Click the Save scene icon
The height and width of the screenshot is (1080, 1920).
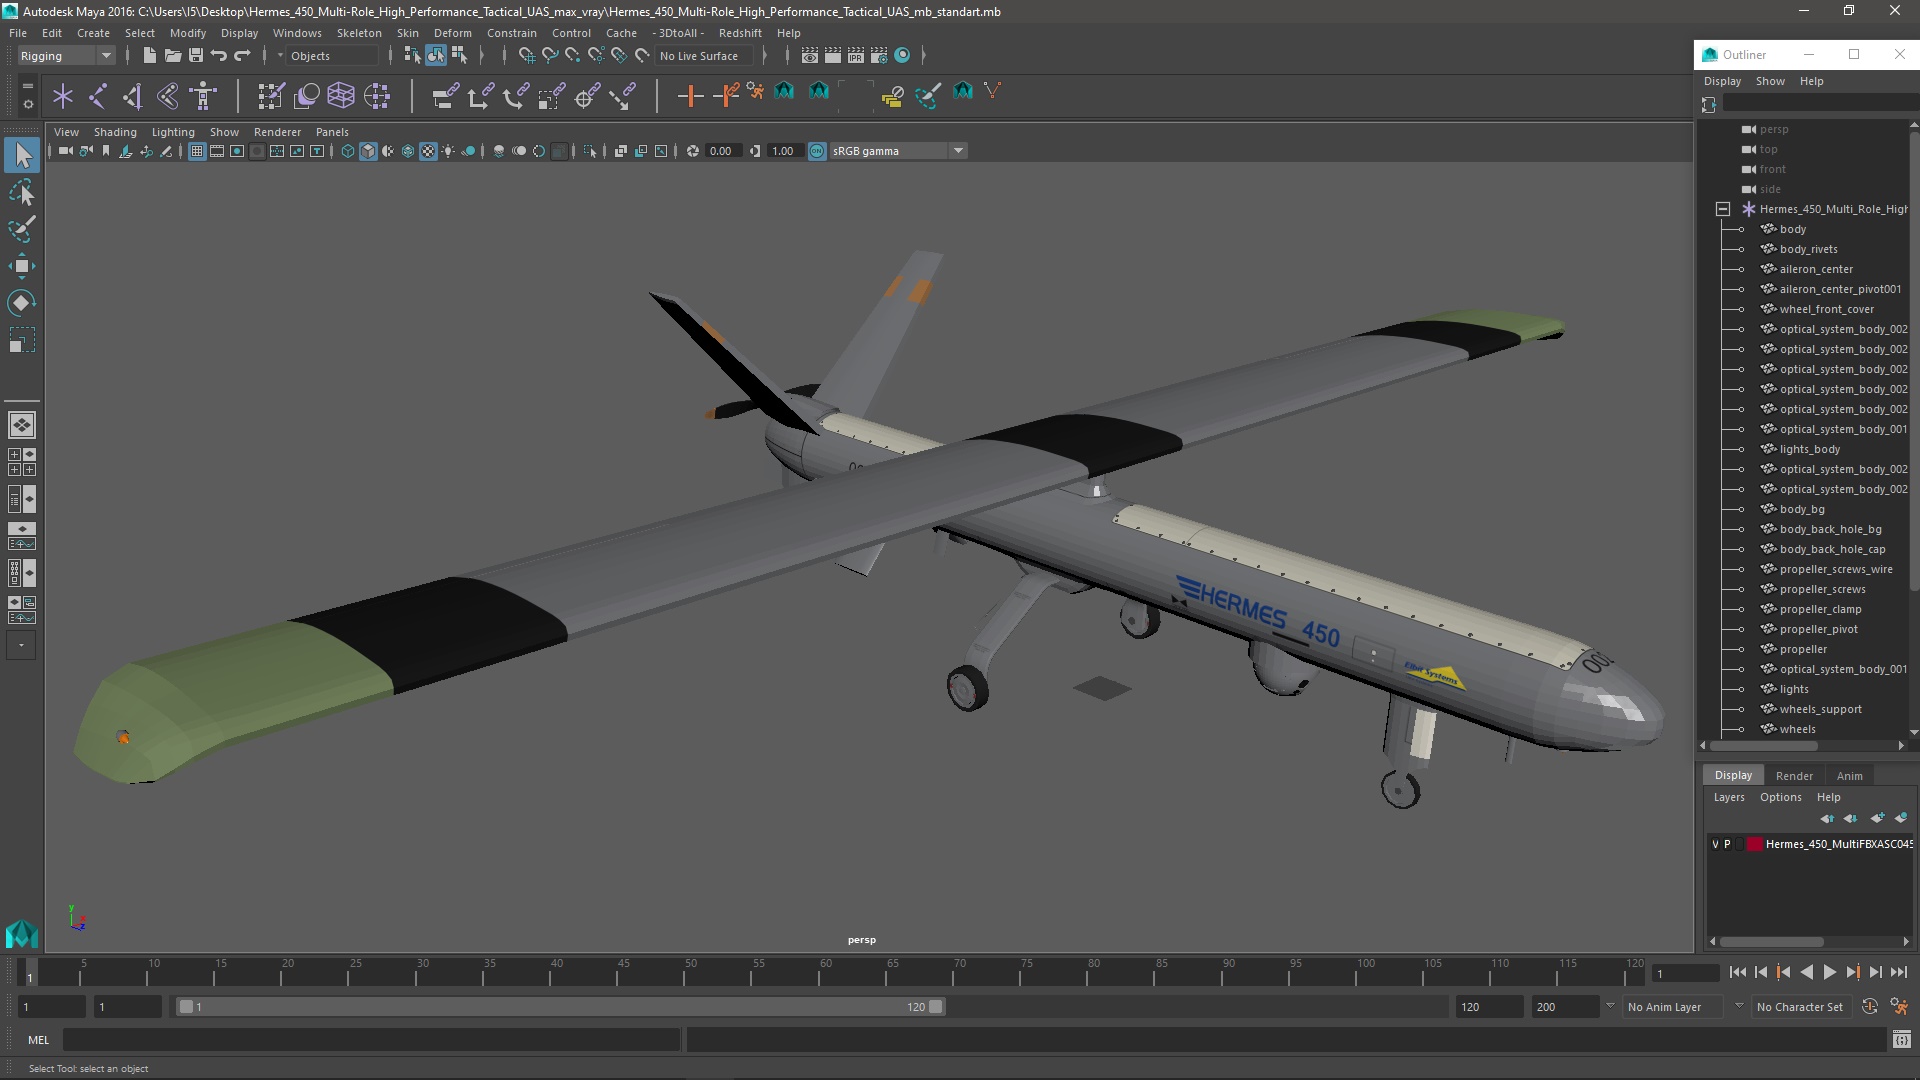196,56
